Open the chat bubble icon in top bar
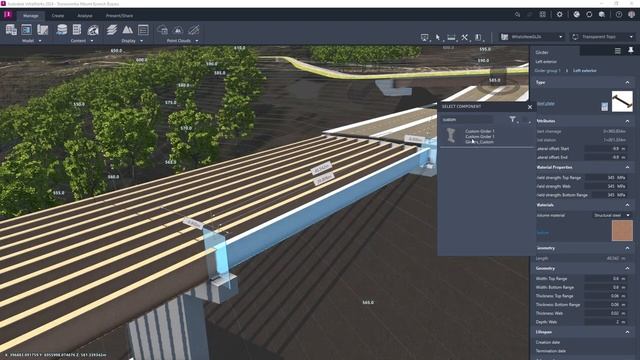 [x=602, y=14]
